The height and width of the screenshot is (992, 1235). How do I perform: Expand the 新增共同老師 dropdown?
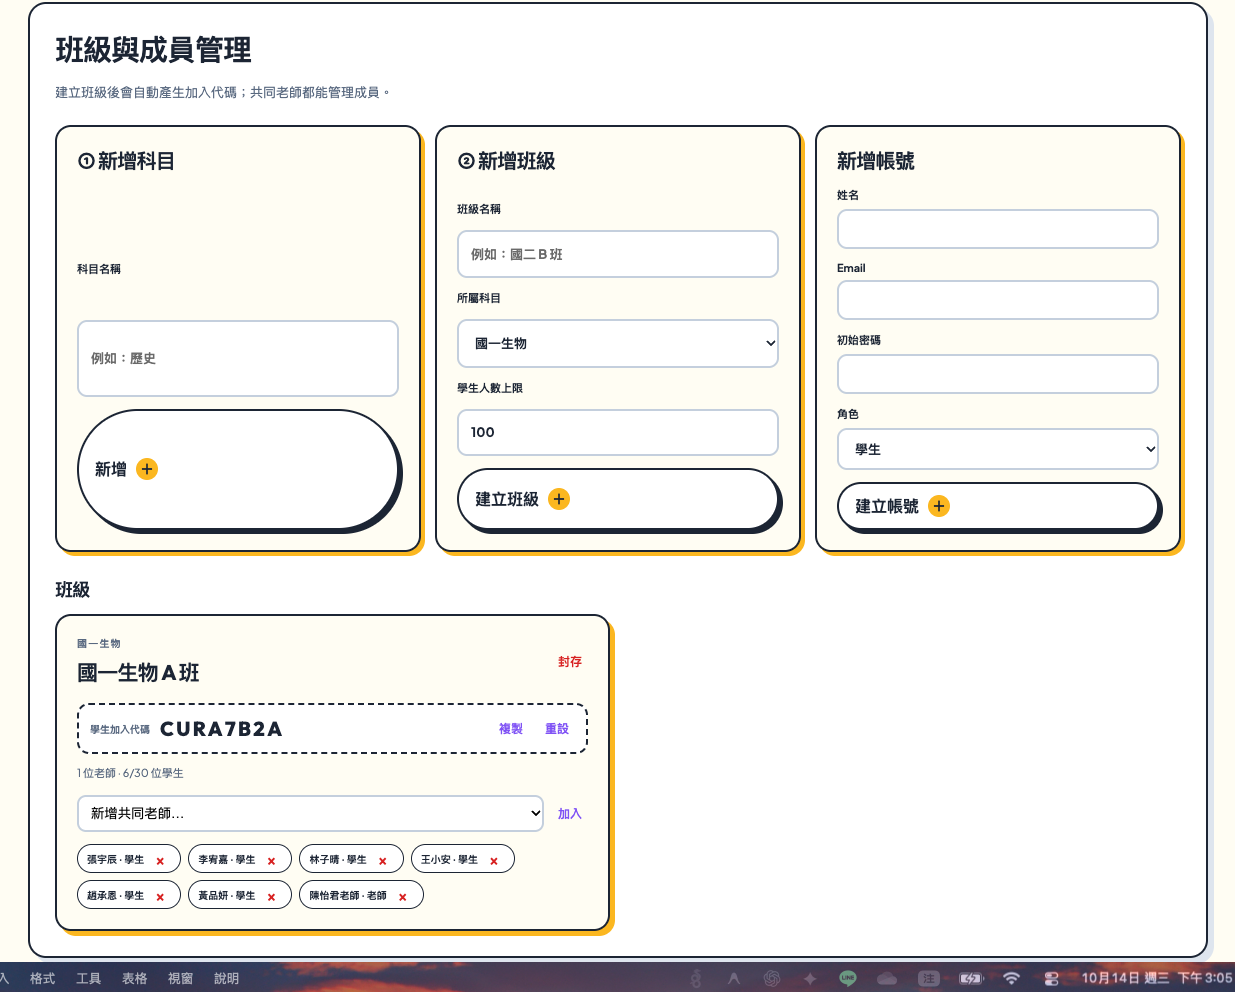pos(310,813)
